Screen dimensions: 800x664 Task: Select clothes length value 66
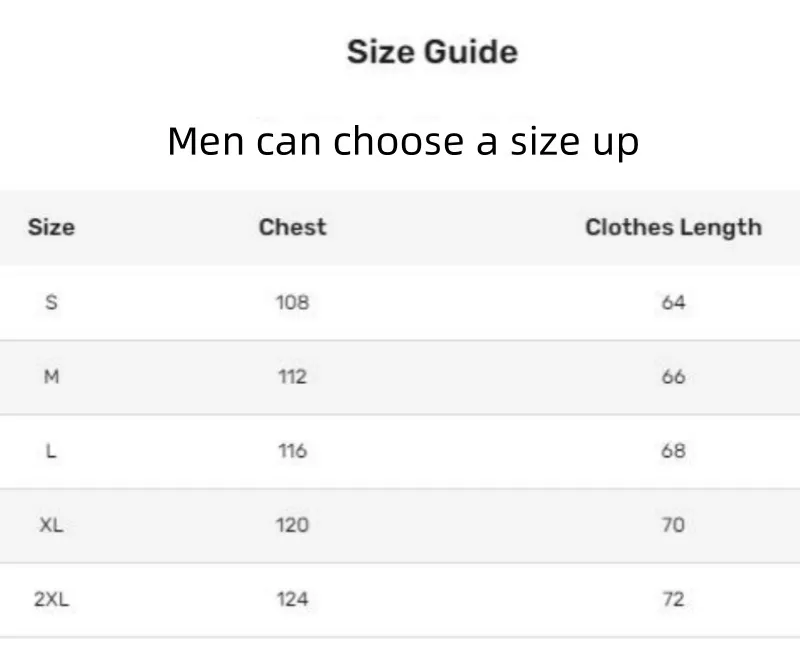pos(673,377)
